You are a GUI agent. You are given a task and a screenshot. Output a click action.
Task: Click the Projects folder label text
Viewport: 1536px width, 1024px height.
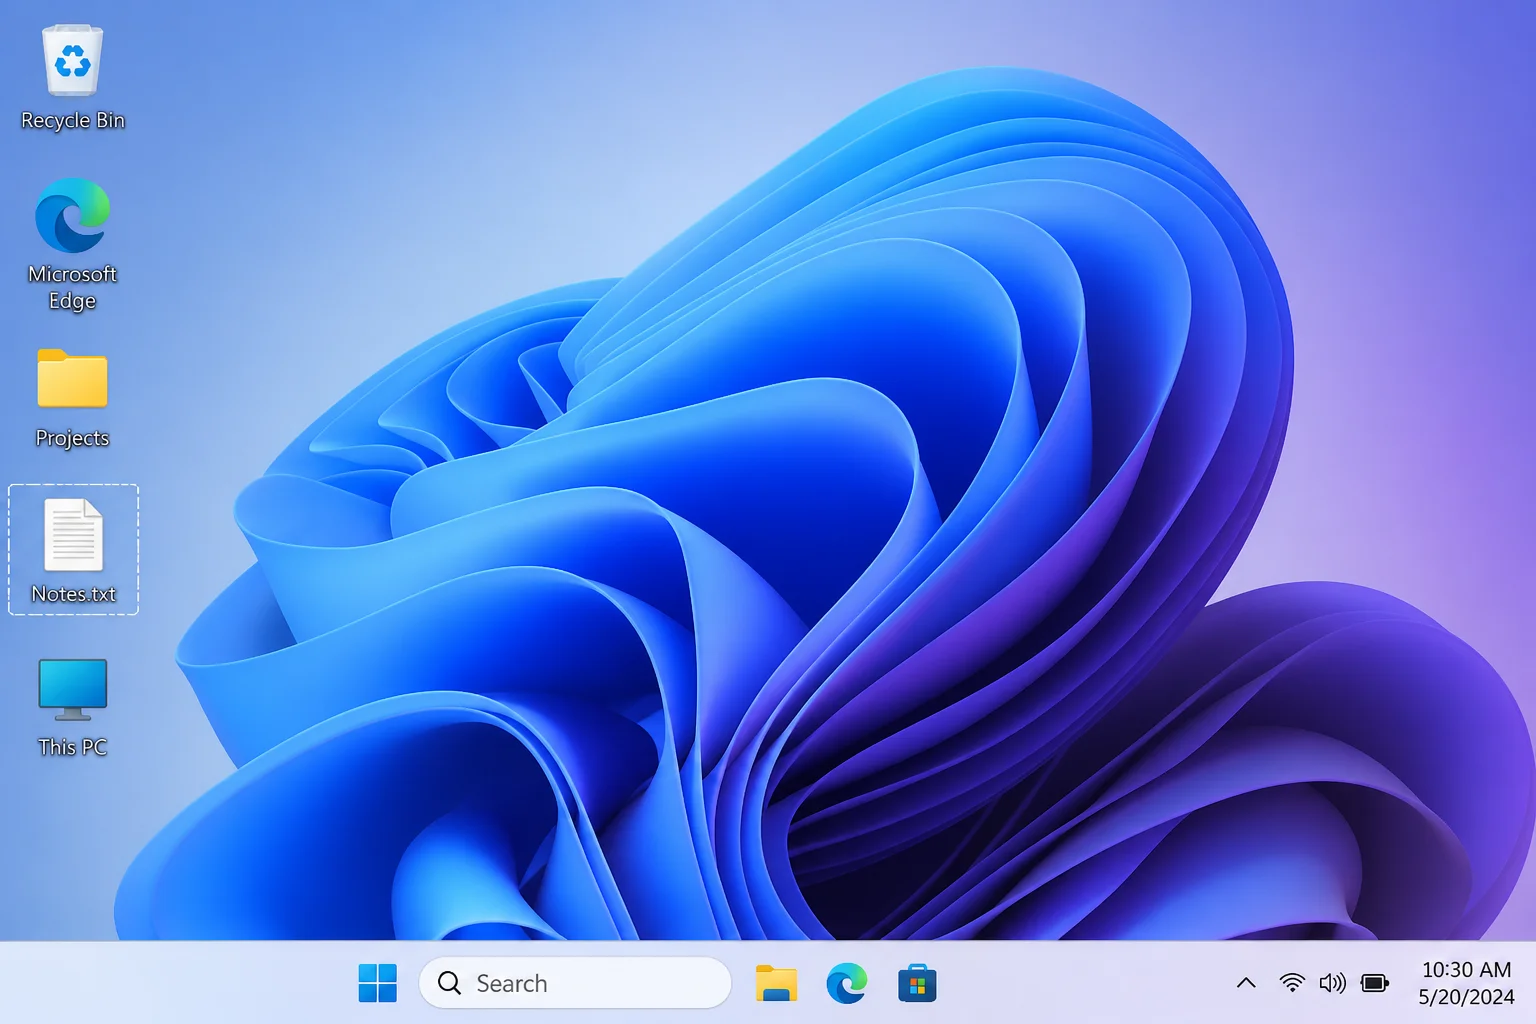(72, 438)
